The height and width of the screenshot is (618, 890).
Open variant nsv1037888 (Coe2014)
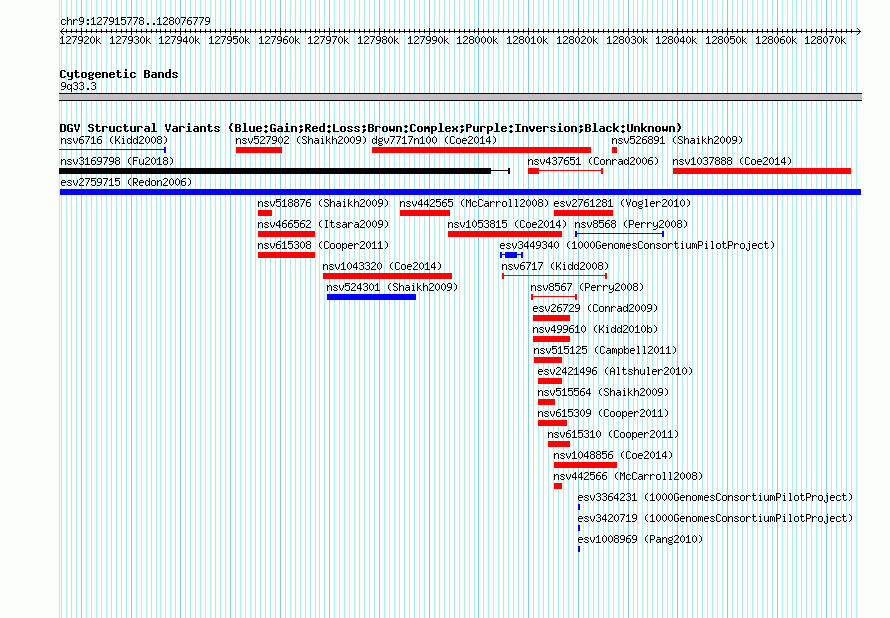point(732,161)
